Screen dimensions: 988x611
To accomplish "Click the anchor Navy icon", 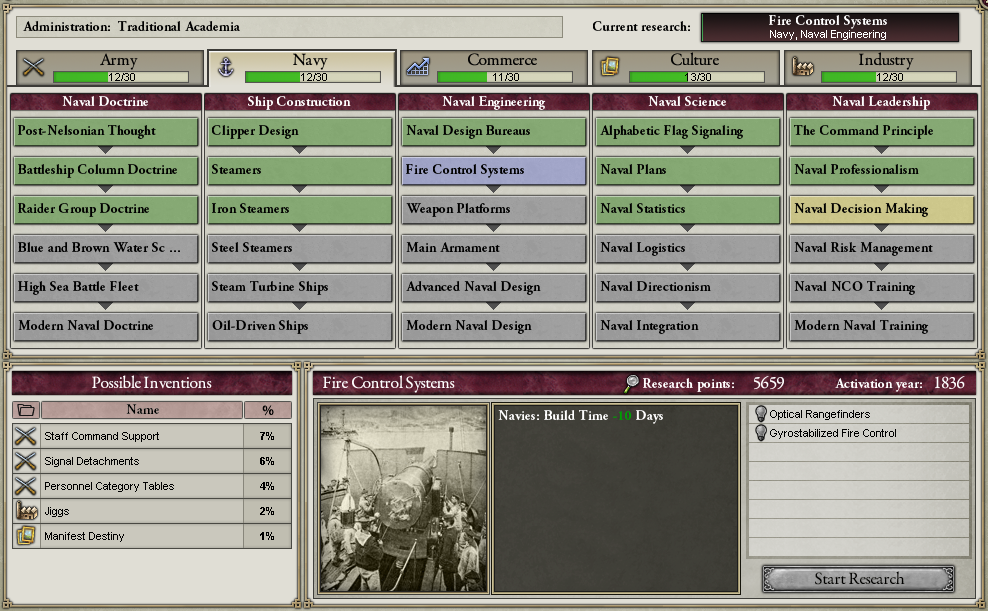I will pyautogui.click(x=226, y=67).
